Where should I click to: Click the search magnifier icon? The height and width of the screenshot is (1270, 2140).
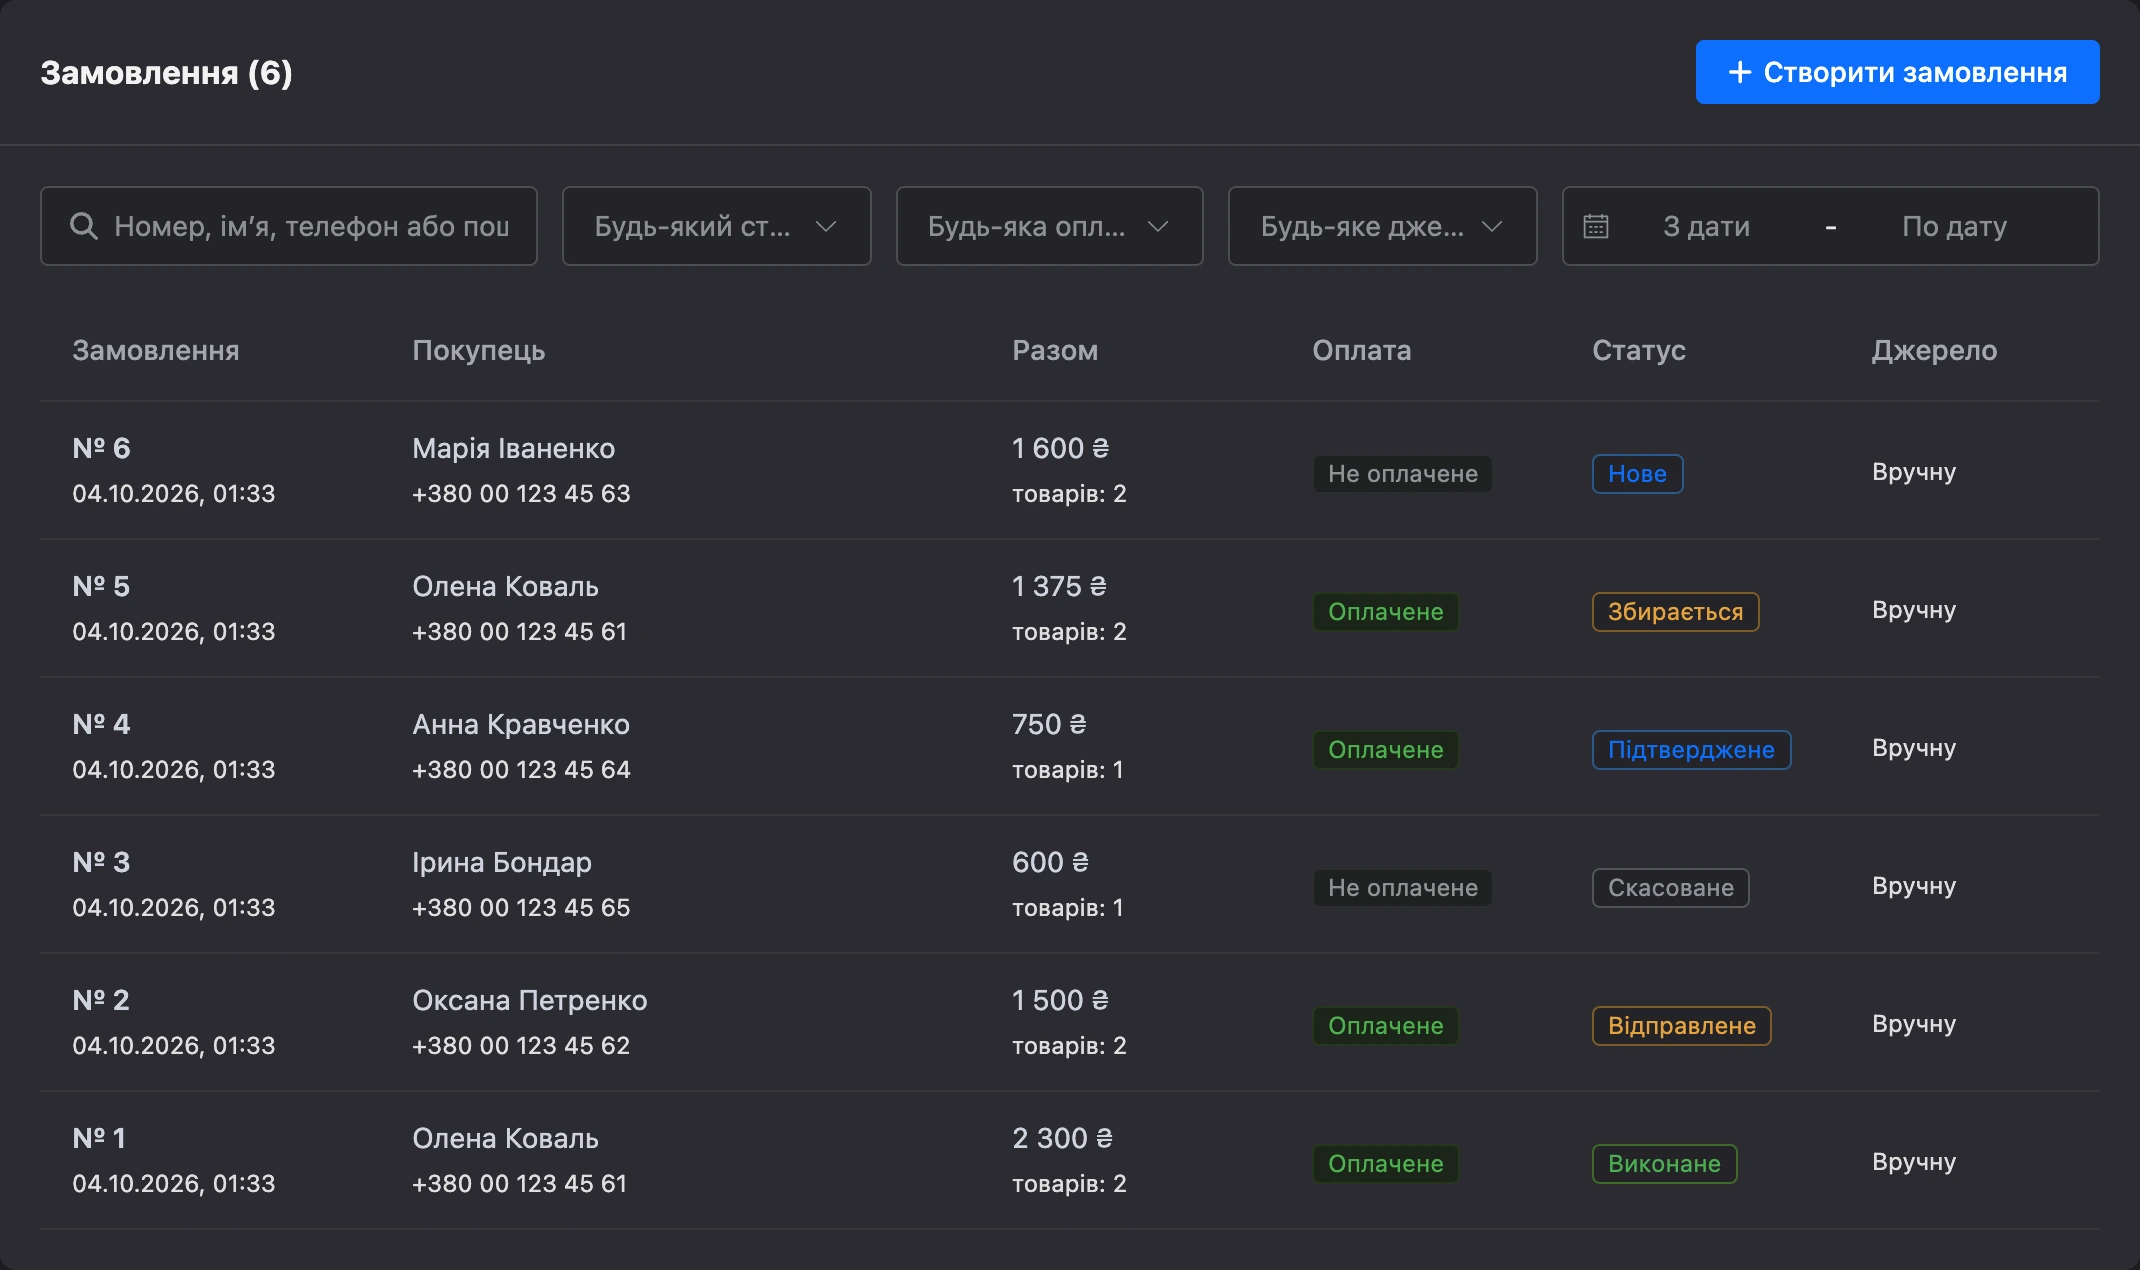coord(84,226)
